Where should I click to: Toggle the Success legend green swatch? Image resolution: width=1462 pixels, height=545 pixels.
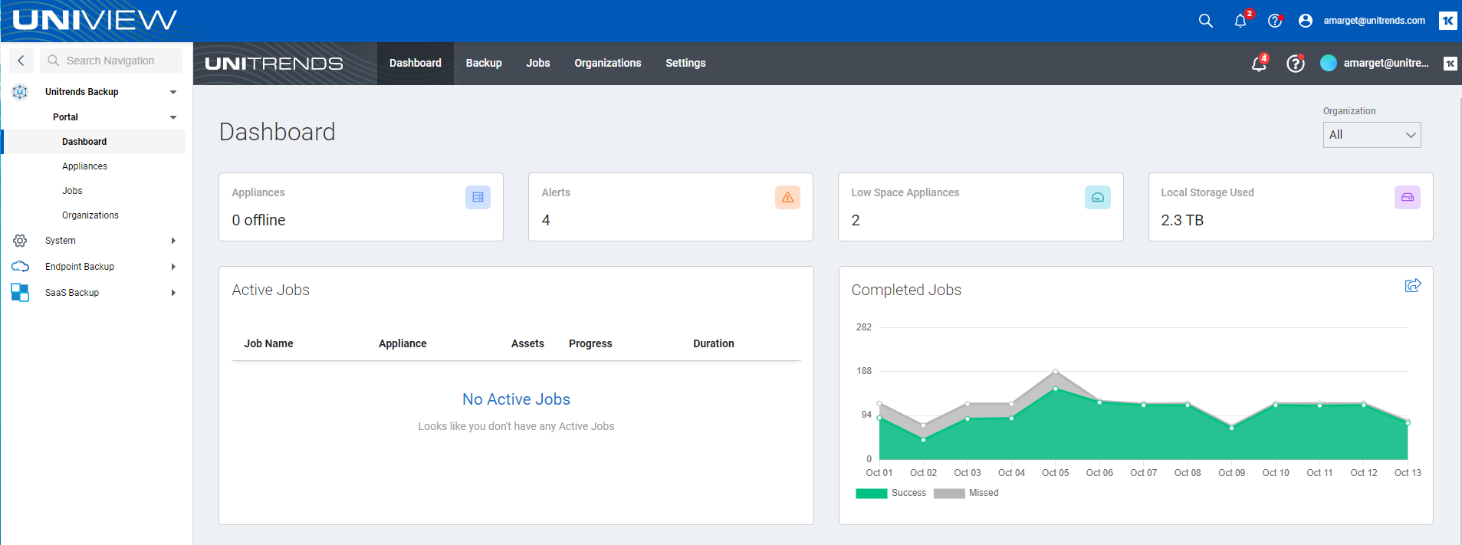[871, 493]
